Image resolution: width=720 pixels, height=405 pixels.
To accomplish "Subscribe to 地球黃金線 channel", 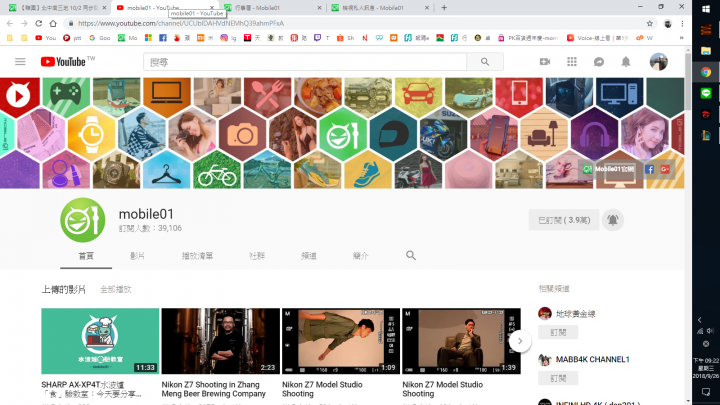I will click(558, 332).
